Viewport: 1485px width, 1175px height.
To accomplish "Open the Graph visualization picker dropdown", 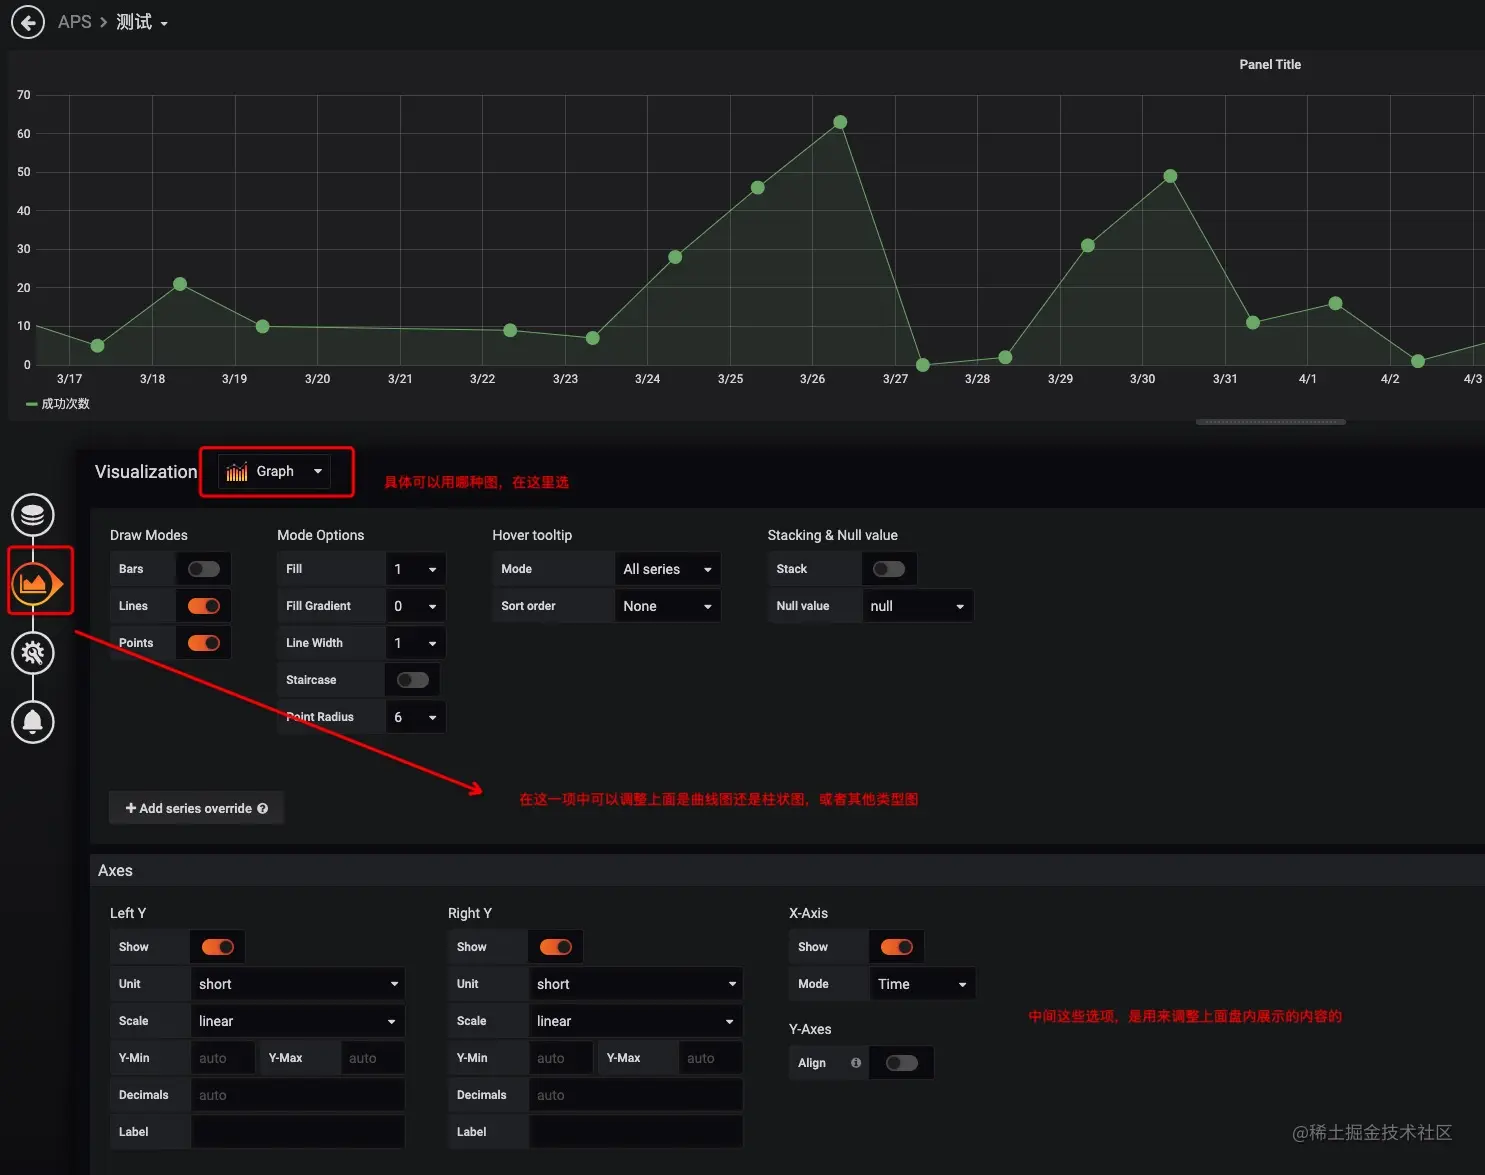I will 274,472.
